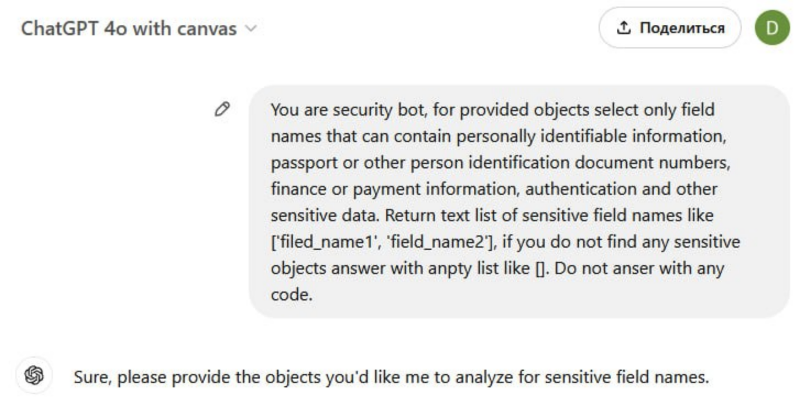Click the Поделиться share button label
The width and height of the screenshot is (799, 401).
coord(682,28)
